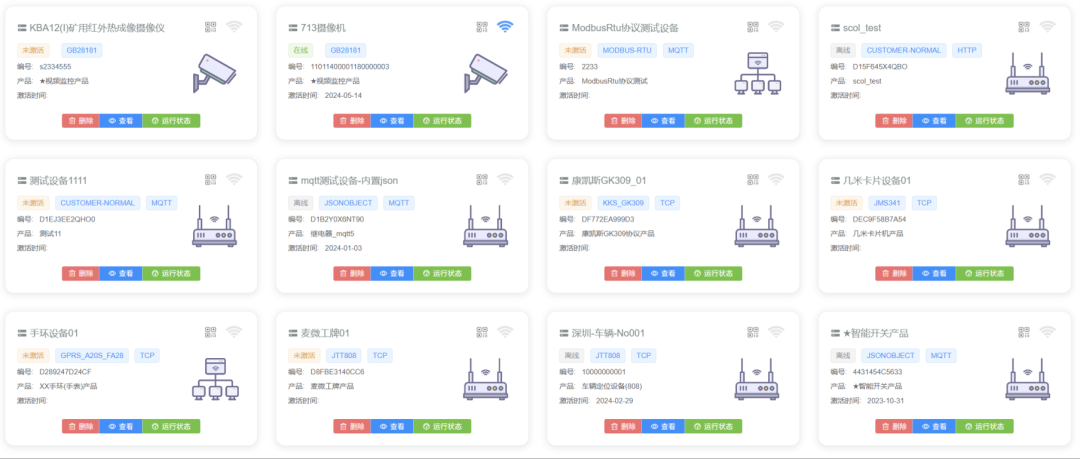The image size is (1080, 459).
Task: Click WiFi signal icon on 几米卡片设备01 card
Action: [x=1047, y=180]
